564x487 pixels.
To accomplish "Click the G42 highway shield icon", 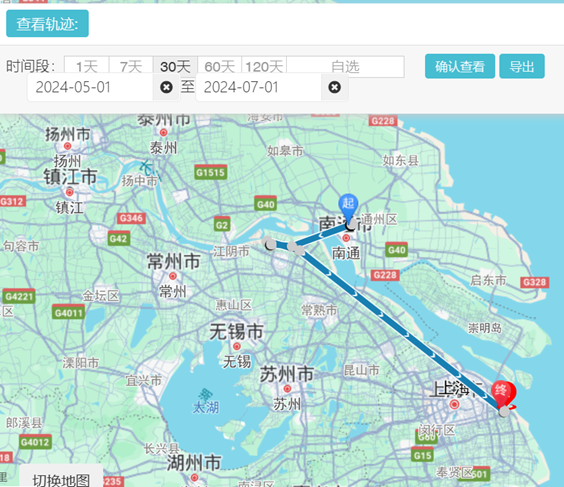I will coord(119,238).
